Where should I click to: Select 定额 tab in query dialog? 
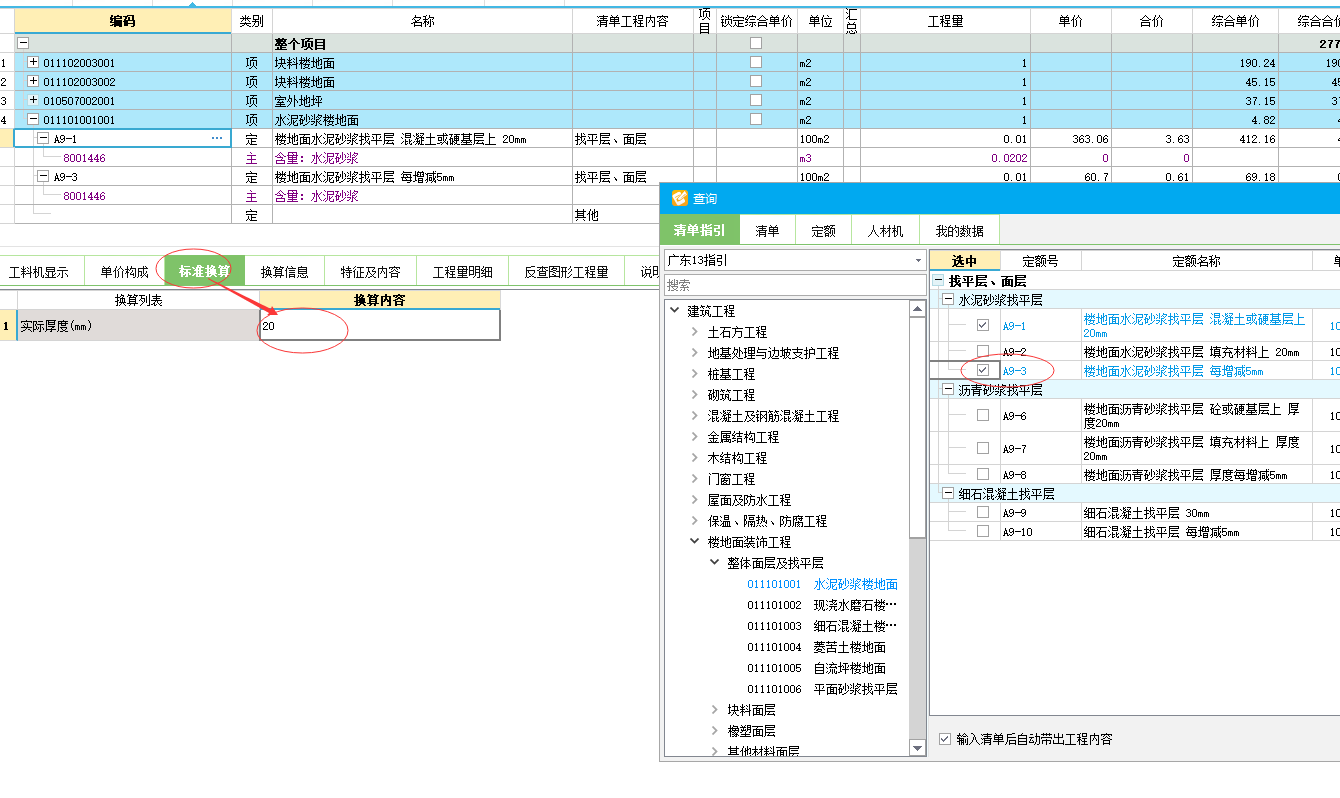824,231
